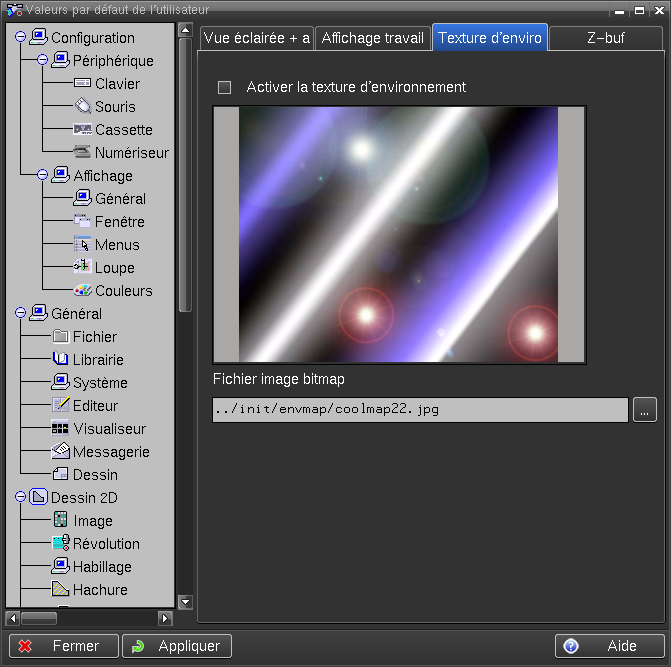Click the Périphérique computer icon
Screen dimensions: 671x667
pyautogui.click(x=60, y=60)
